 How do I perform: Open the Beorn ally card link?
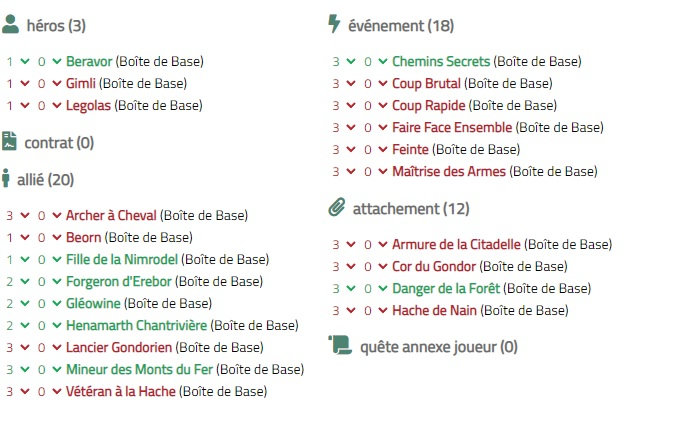point(83,237)
